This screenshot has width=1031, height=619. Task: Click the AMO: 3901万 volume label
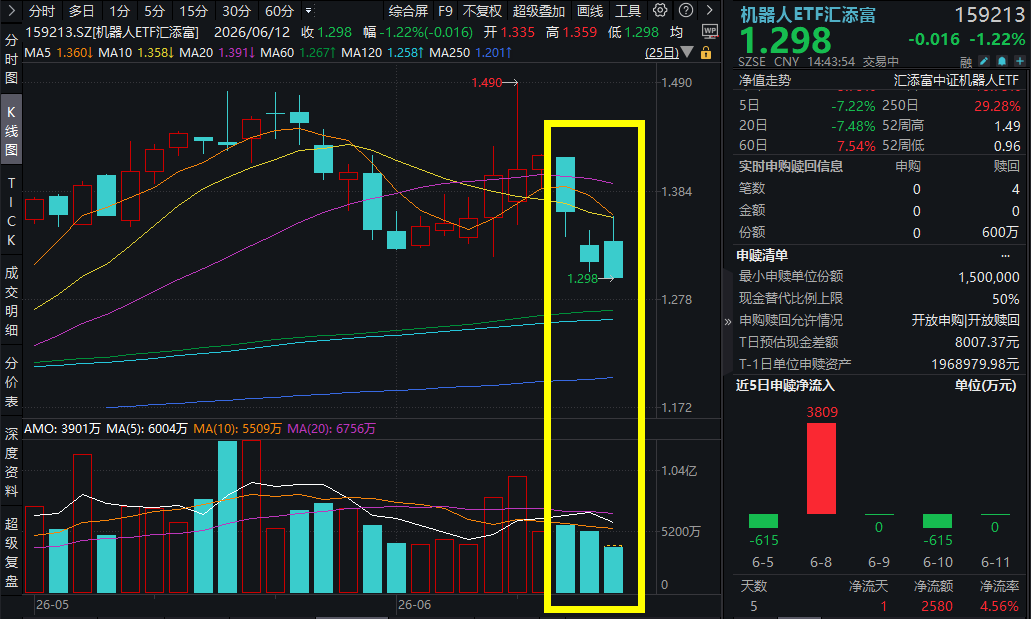(62, 429)
